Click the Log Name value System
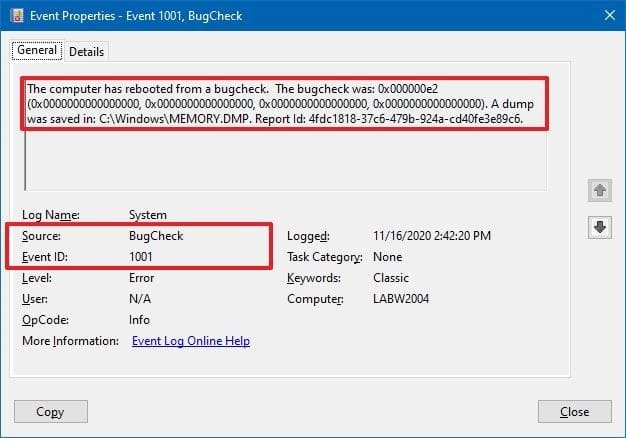The image size is (626, 438). pyautogui.click(x=148, y=215)
